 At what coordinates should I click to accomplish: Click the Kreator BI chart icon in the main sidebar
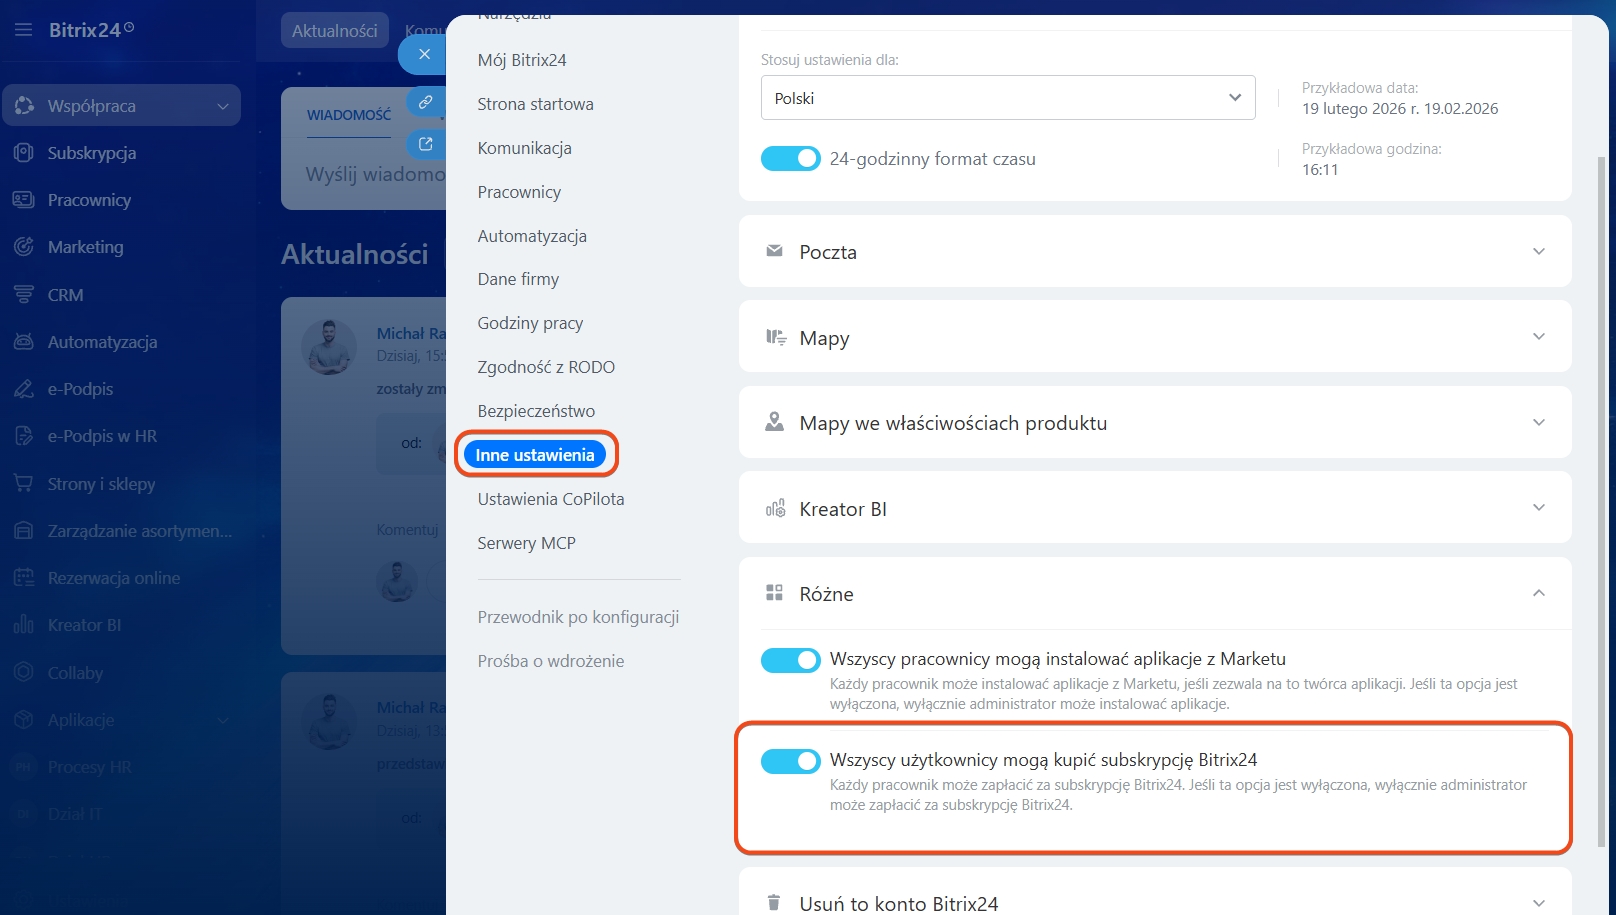point(24,625)
